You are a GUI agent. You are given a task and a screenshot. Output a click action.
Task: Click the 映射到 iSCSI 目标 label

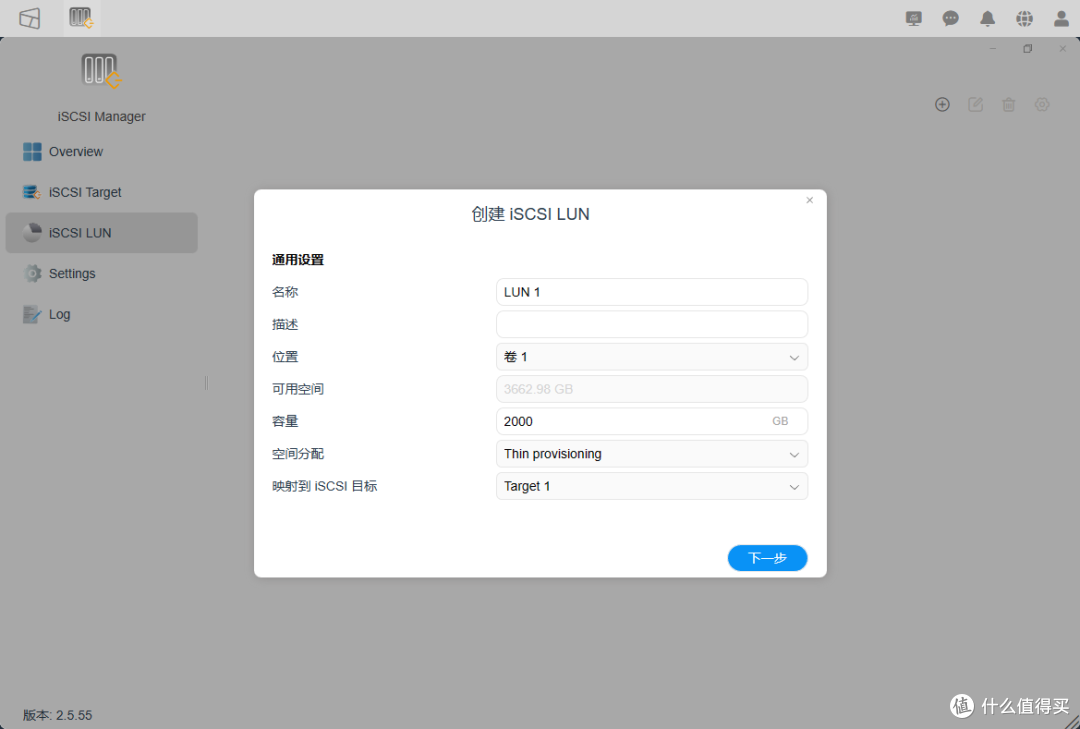click(324, 486)
